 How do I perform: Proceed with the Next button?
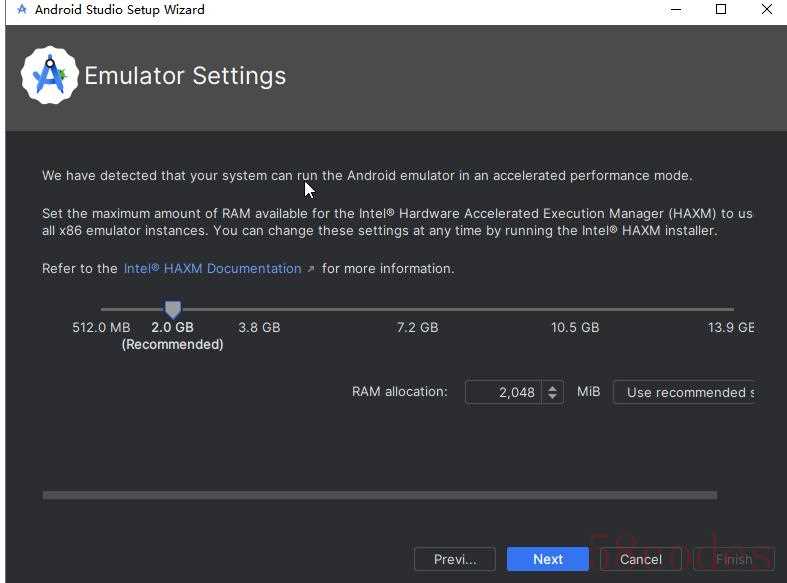click(x=548, y=559)
